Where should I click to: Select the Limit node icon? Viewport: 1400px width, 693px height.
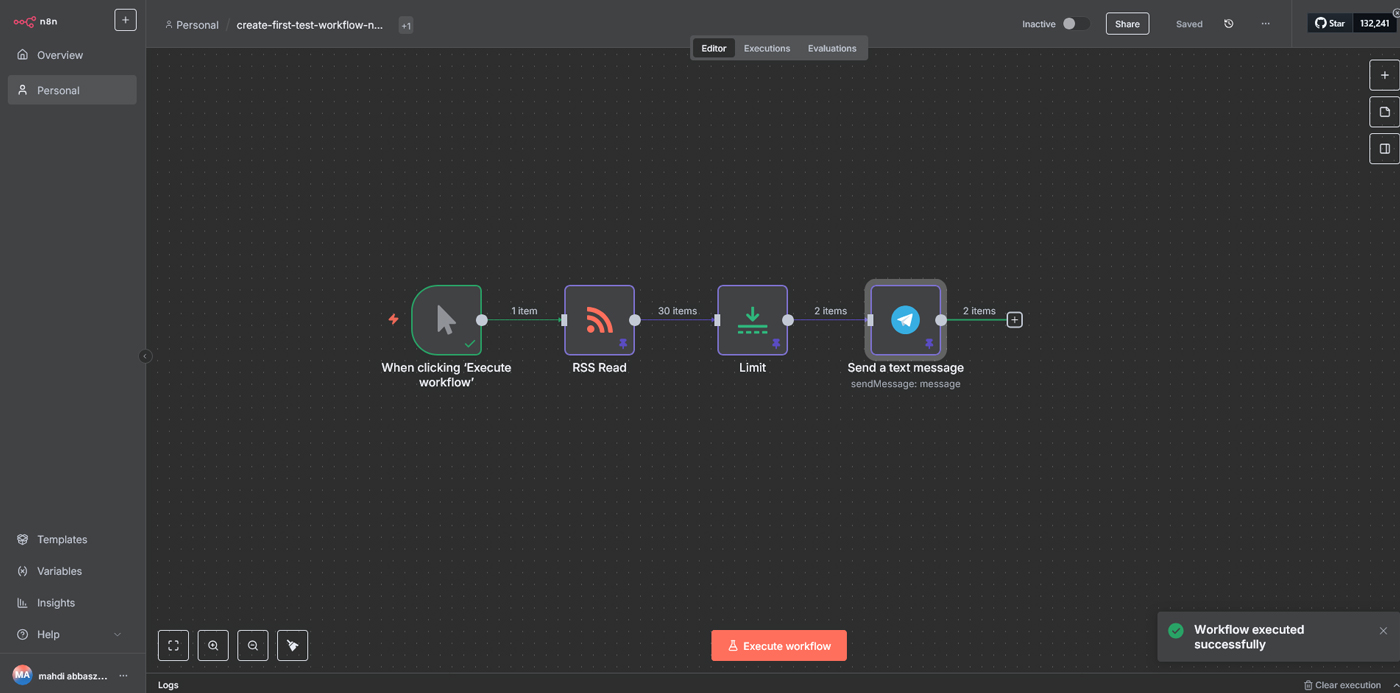click(x=752, y=320)
